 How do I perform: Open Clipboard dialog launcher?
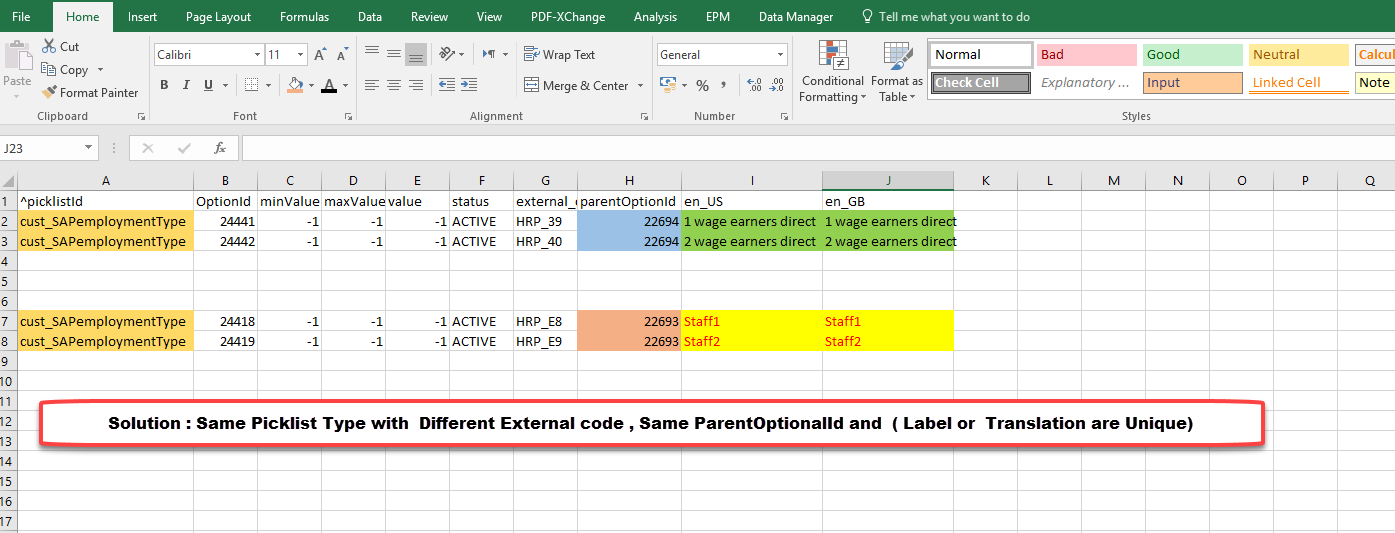pyautogui.click(x=141, y=117)
